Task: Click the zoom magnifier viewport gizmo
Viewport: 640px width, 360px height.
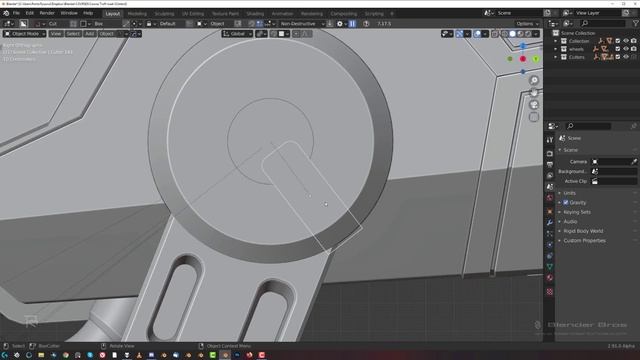Action: [534, 80]
